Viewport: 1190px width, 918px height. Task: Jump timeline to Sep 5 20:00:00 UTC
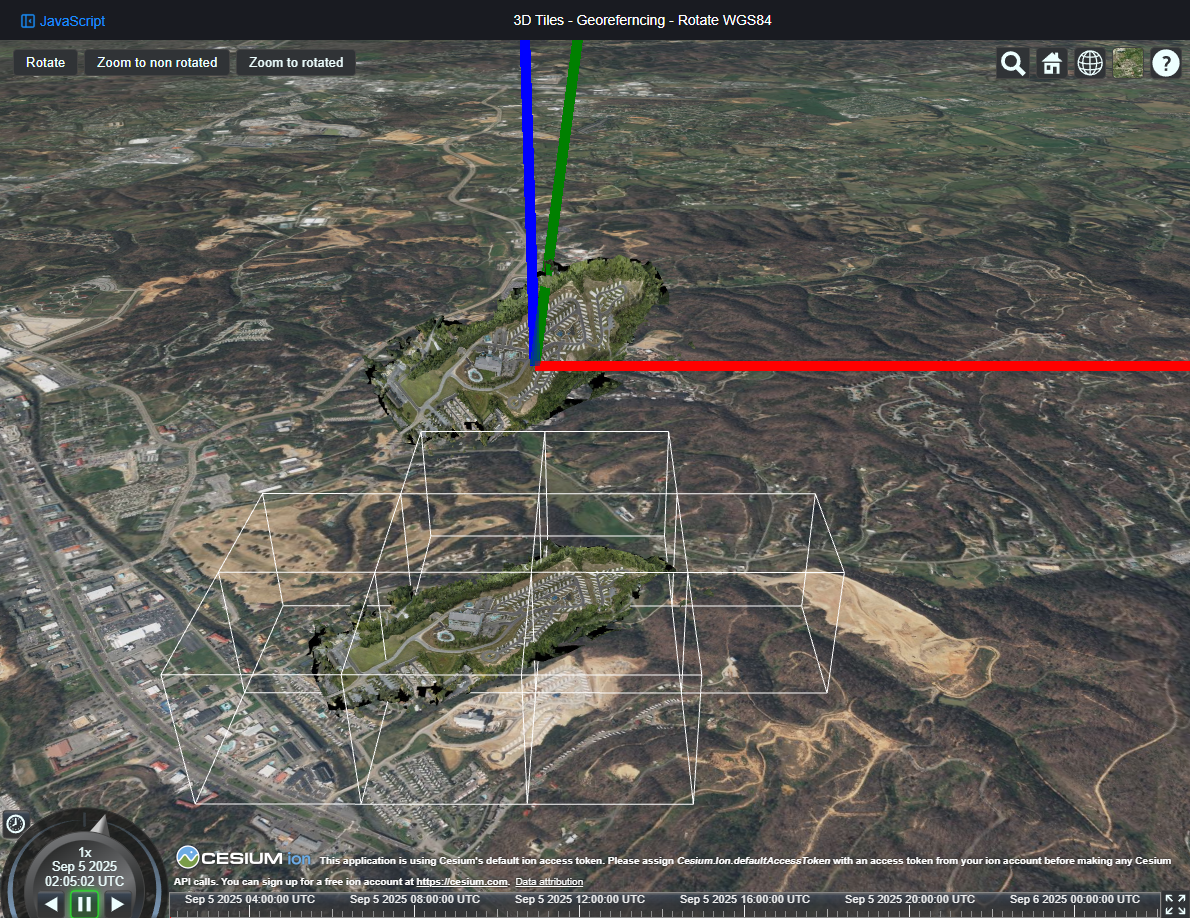click(x=909, y=900)
